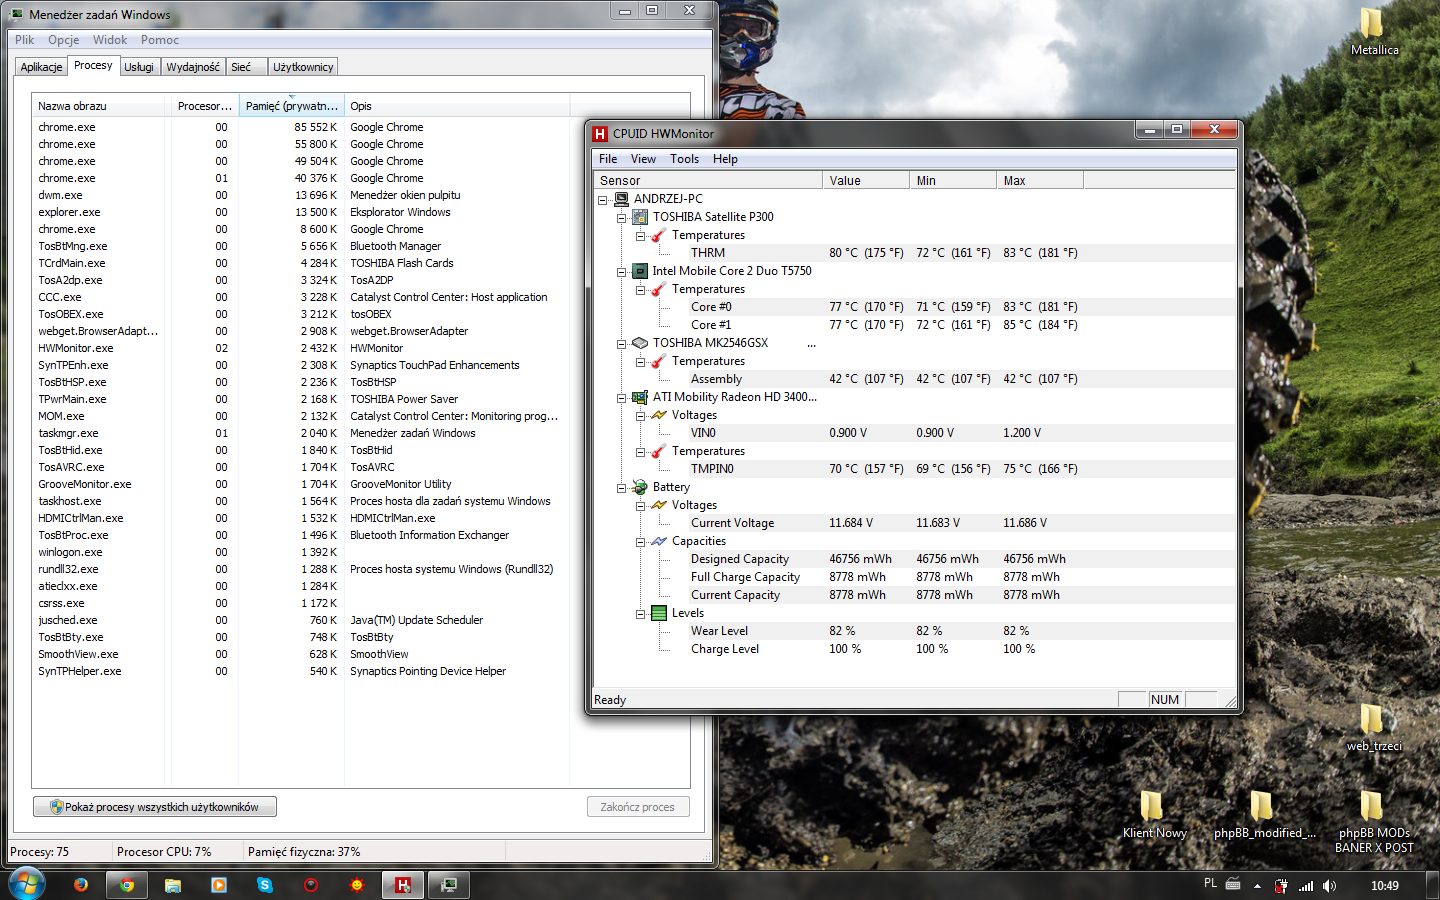Click HWMonitor title bar H icon
Screen dimensions: 1440x900
(600, 134)
